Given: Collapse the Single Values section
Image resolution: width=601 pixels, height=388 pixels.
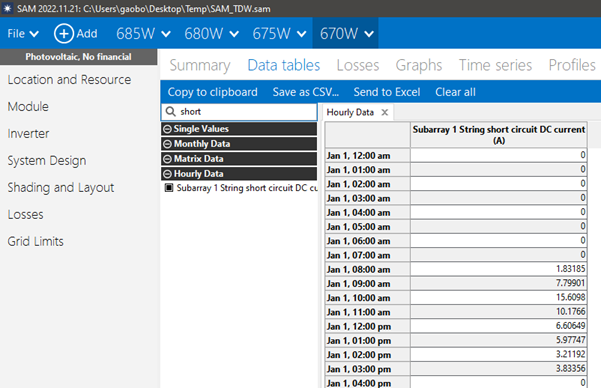Looking at the screenshot, I should 167,129.
